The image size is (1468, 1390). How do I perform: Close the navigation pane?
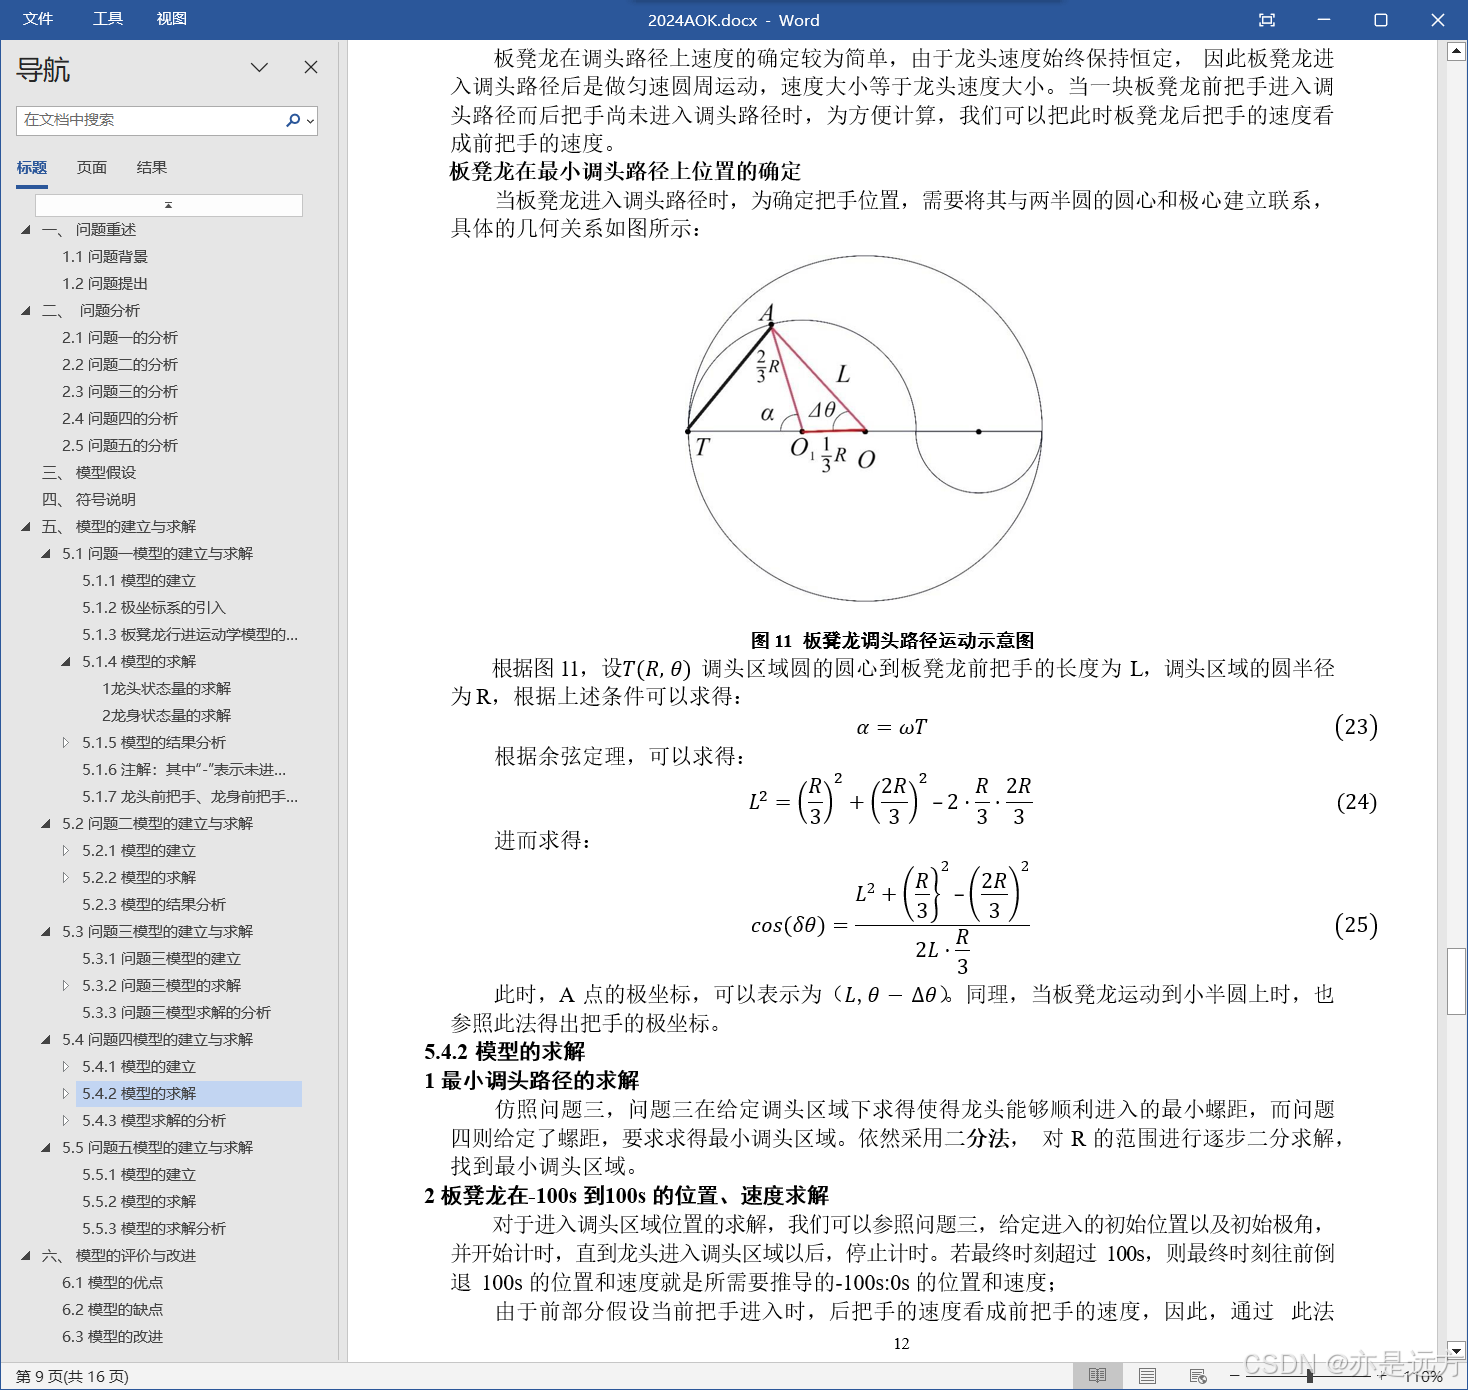[311, 67]
